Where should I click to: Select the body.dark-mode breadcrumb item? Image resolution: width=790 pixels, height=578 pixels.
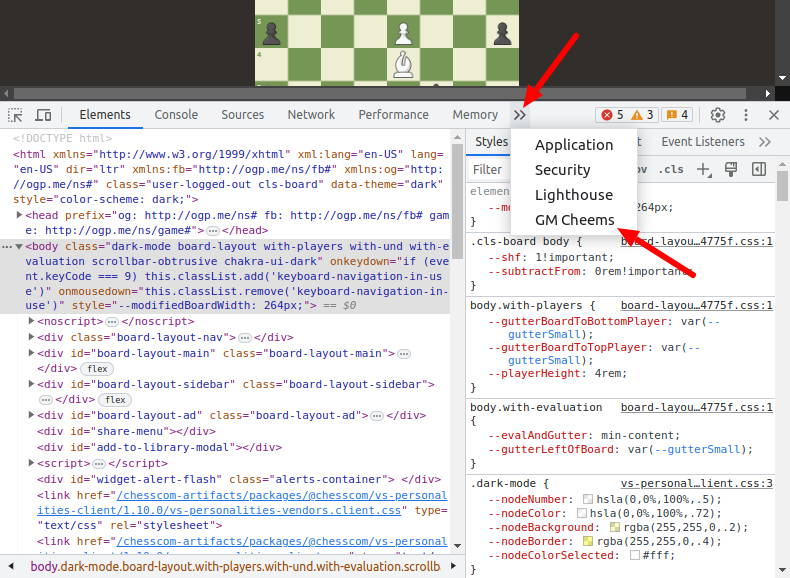pyautogui.click(x=235, y=567)
